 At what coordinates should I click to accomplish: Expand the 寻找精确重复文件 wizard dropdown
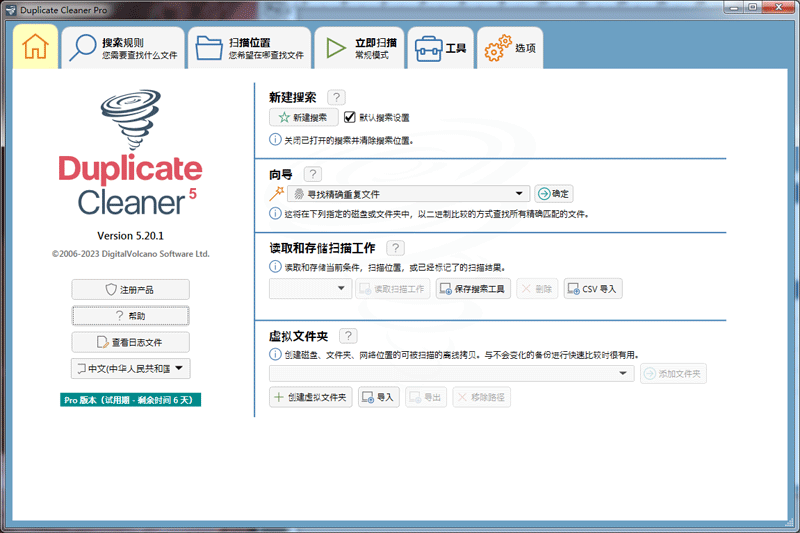(x=408, y=194)
